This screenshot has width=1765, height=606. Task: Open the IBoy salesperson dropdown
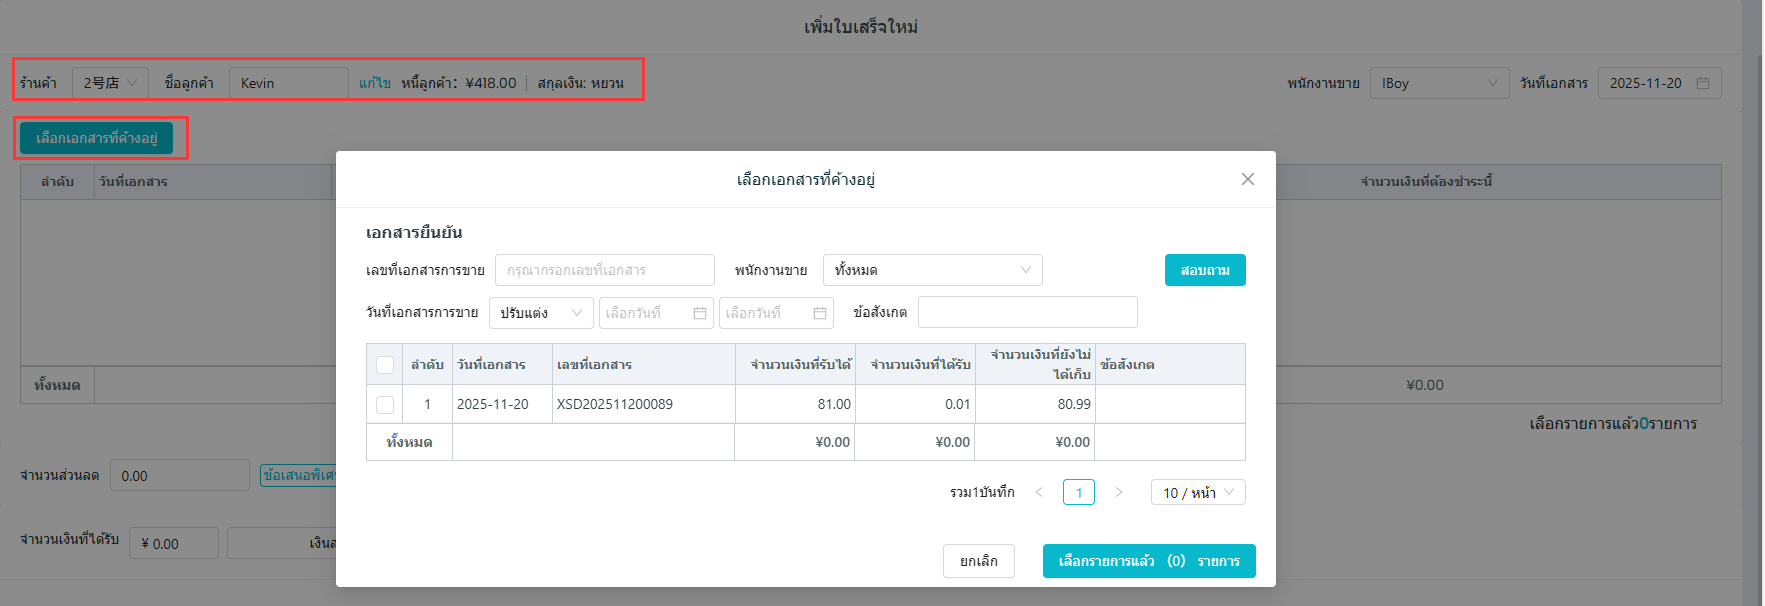click(1438, 83)
